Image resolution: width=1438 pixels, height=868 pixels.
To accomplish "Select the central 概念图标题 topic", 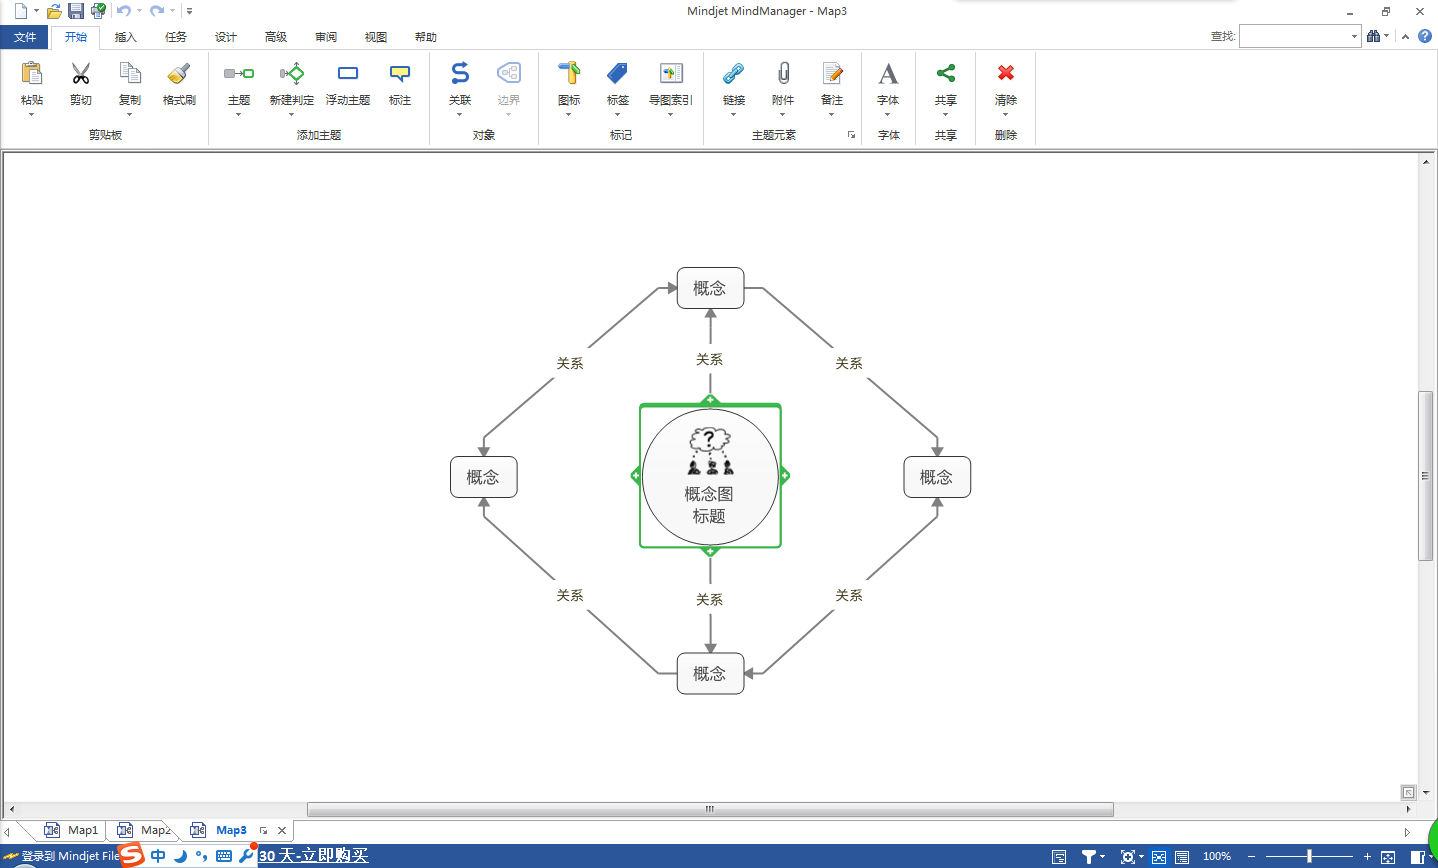I will click(x=710, y=476).
